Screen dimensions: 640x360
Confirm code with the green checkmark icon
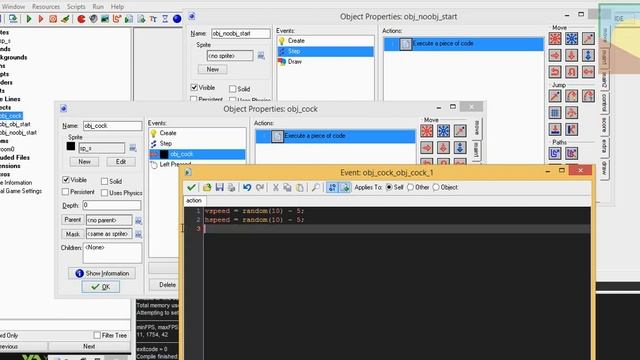(191, 187)
